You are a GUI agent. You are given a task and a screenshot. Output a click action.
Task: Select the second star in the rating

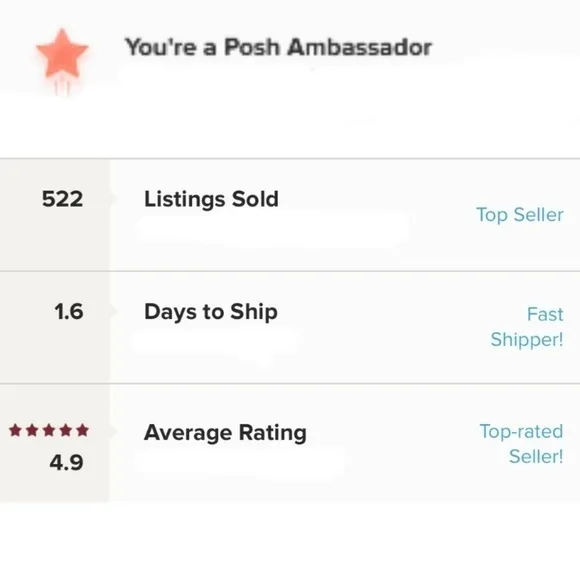(32, 430)
